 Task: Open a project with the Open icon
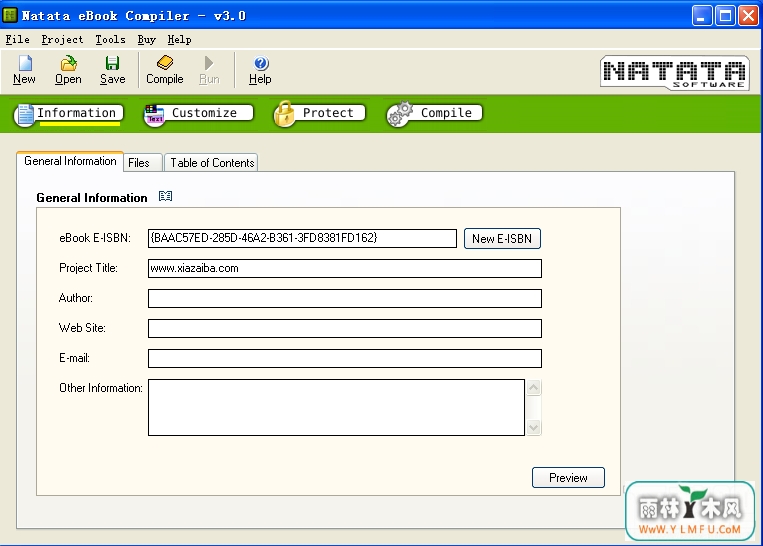(x=68, y=70)
